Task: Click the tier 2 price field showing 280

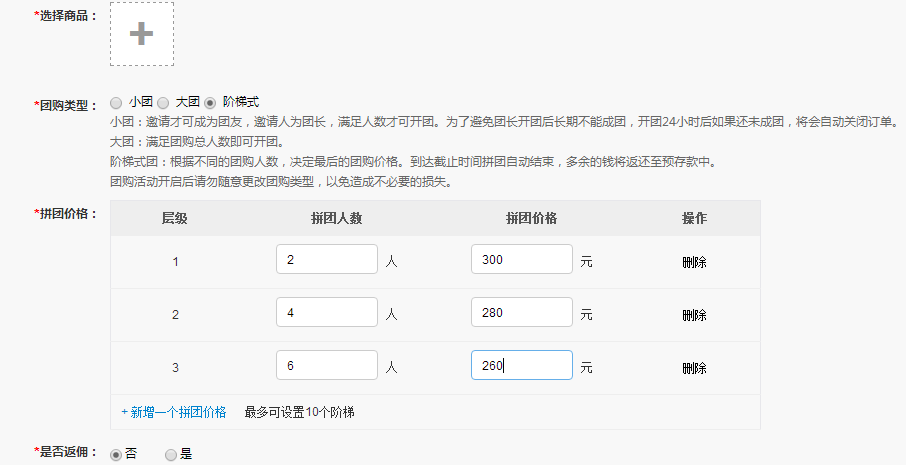Action: click(x=521, y=312)
